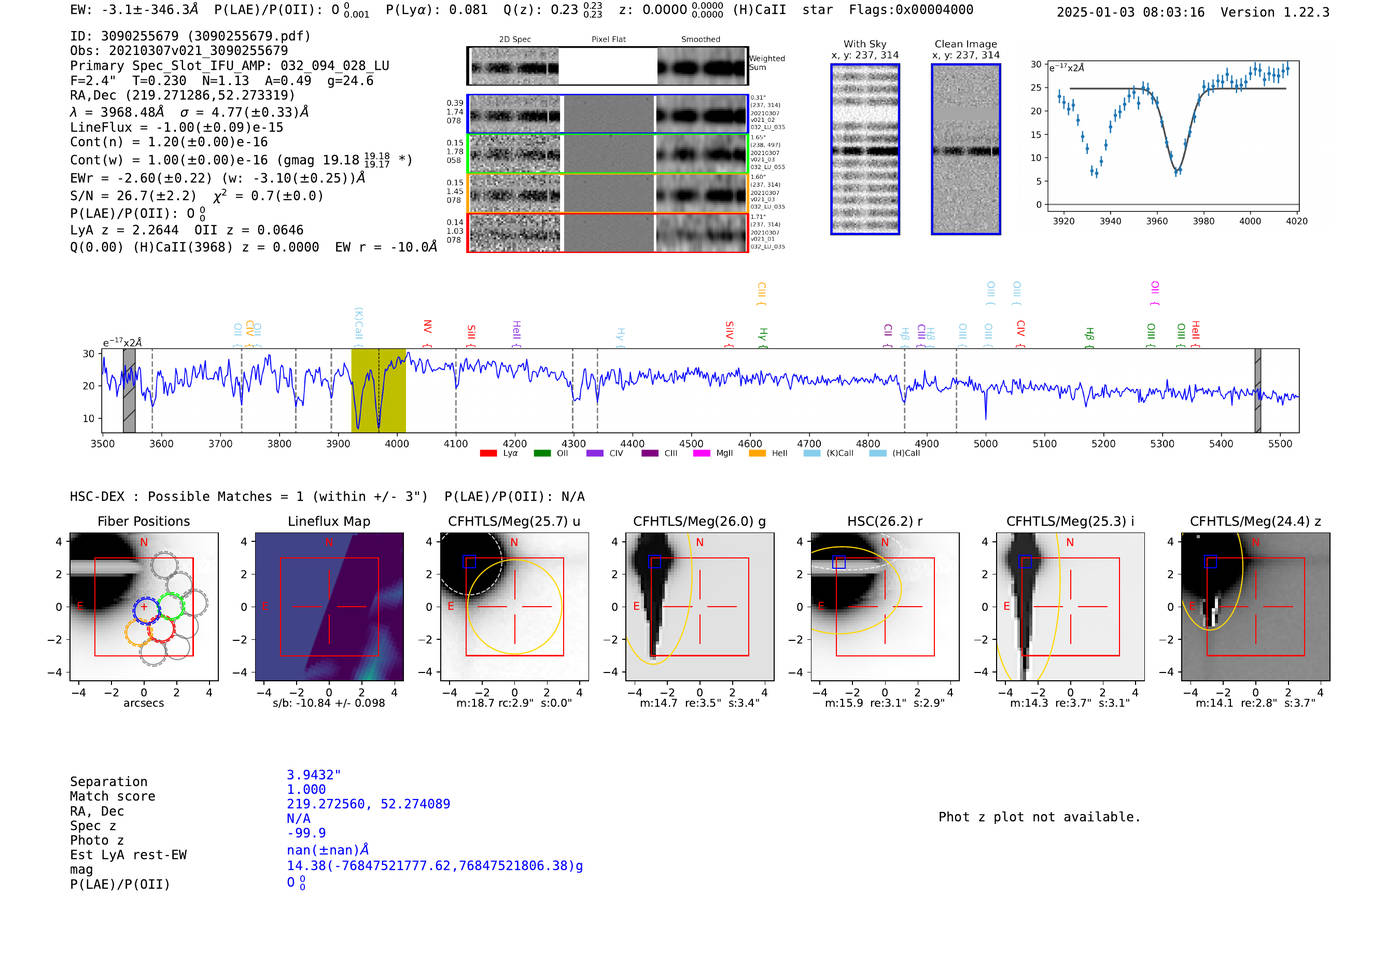The width and height of the screenshot is (1400, 953).
Task: Click the (K)CaII legend swatch
Action: pos(812,453)
